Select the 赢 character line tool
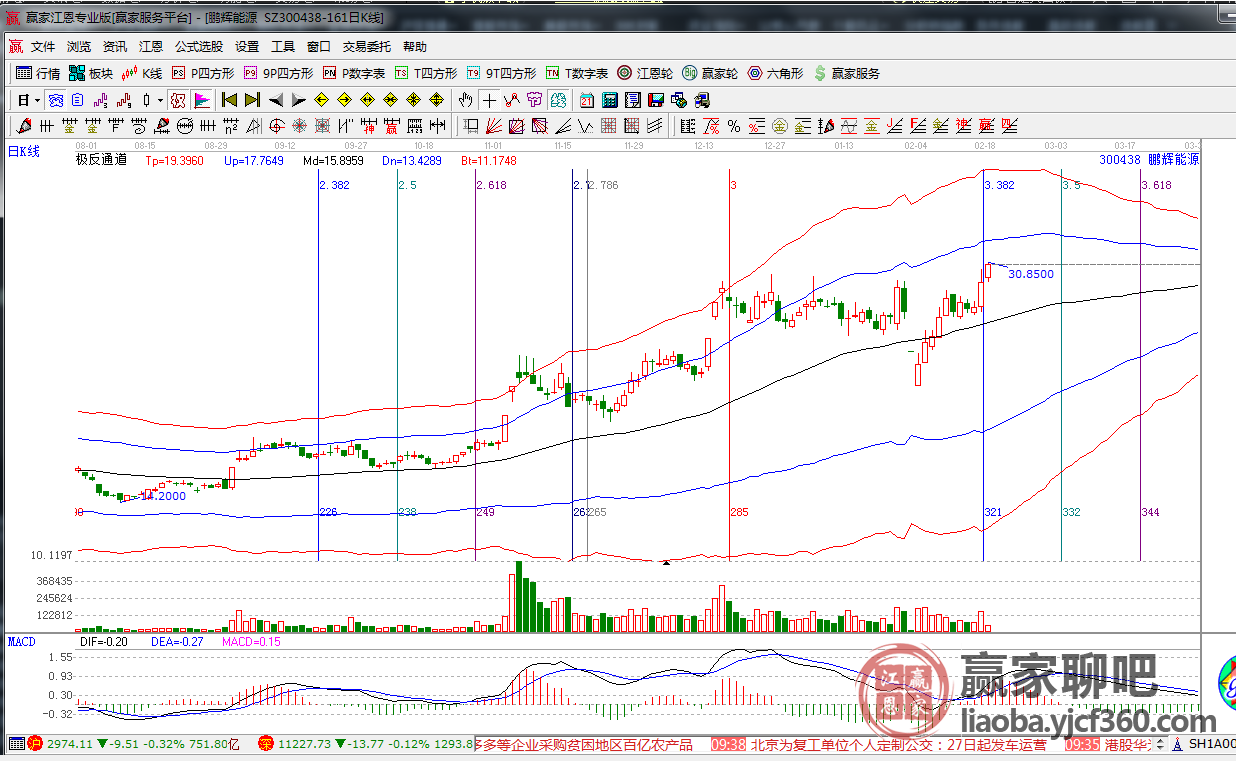This screenshot has width=1237, height=761. (x=390, y=126)
